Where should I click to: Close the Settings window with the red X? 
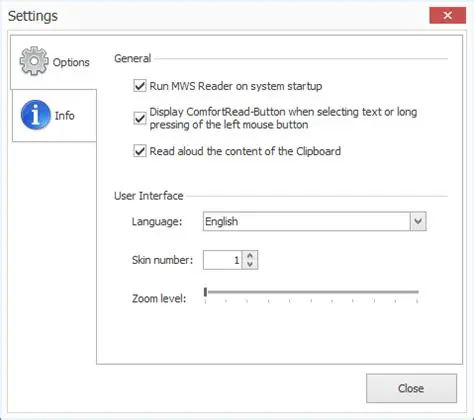click(x=448, y=15)
